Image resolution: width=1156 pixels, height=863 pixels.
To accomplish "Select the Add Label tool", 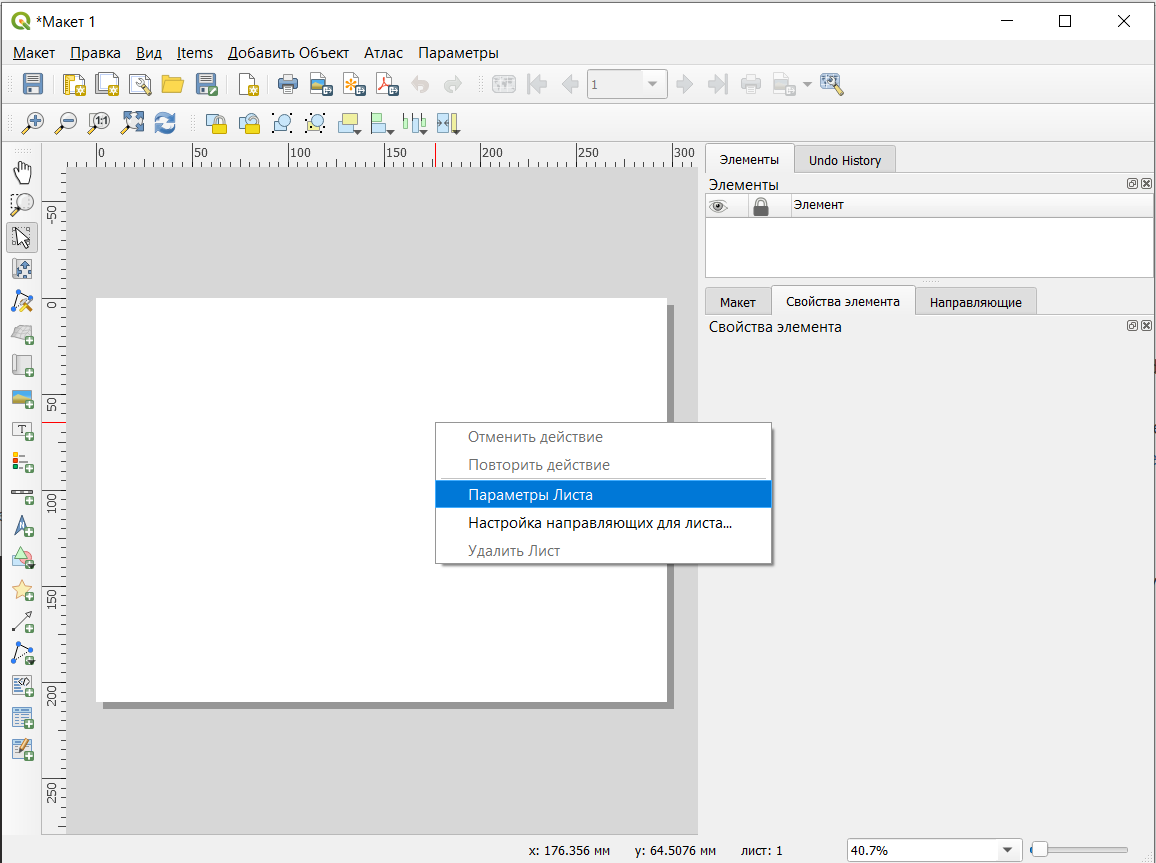I will 22,430.
